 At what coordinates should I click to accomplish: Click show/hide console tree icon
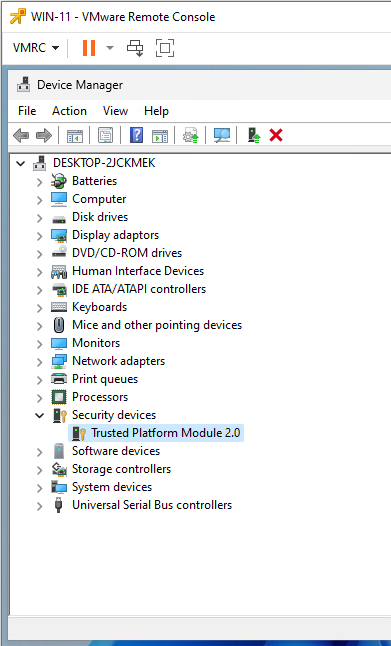click(75, 136)
